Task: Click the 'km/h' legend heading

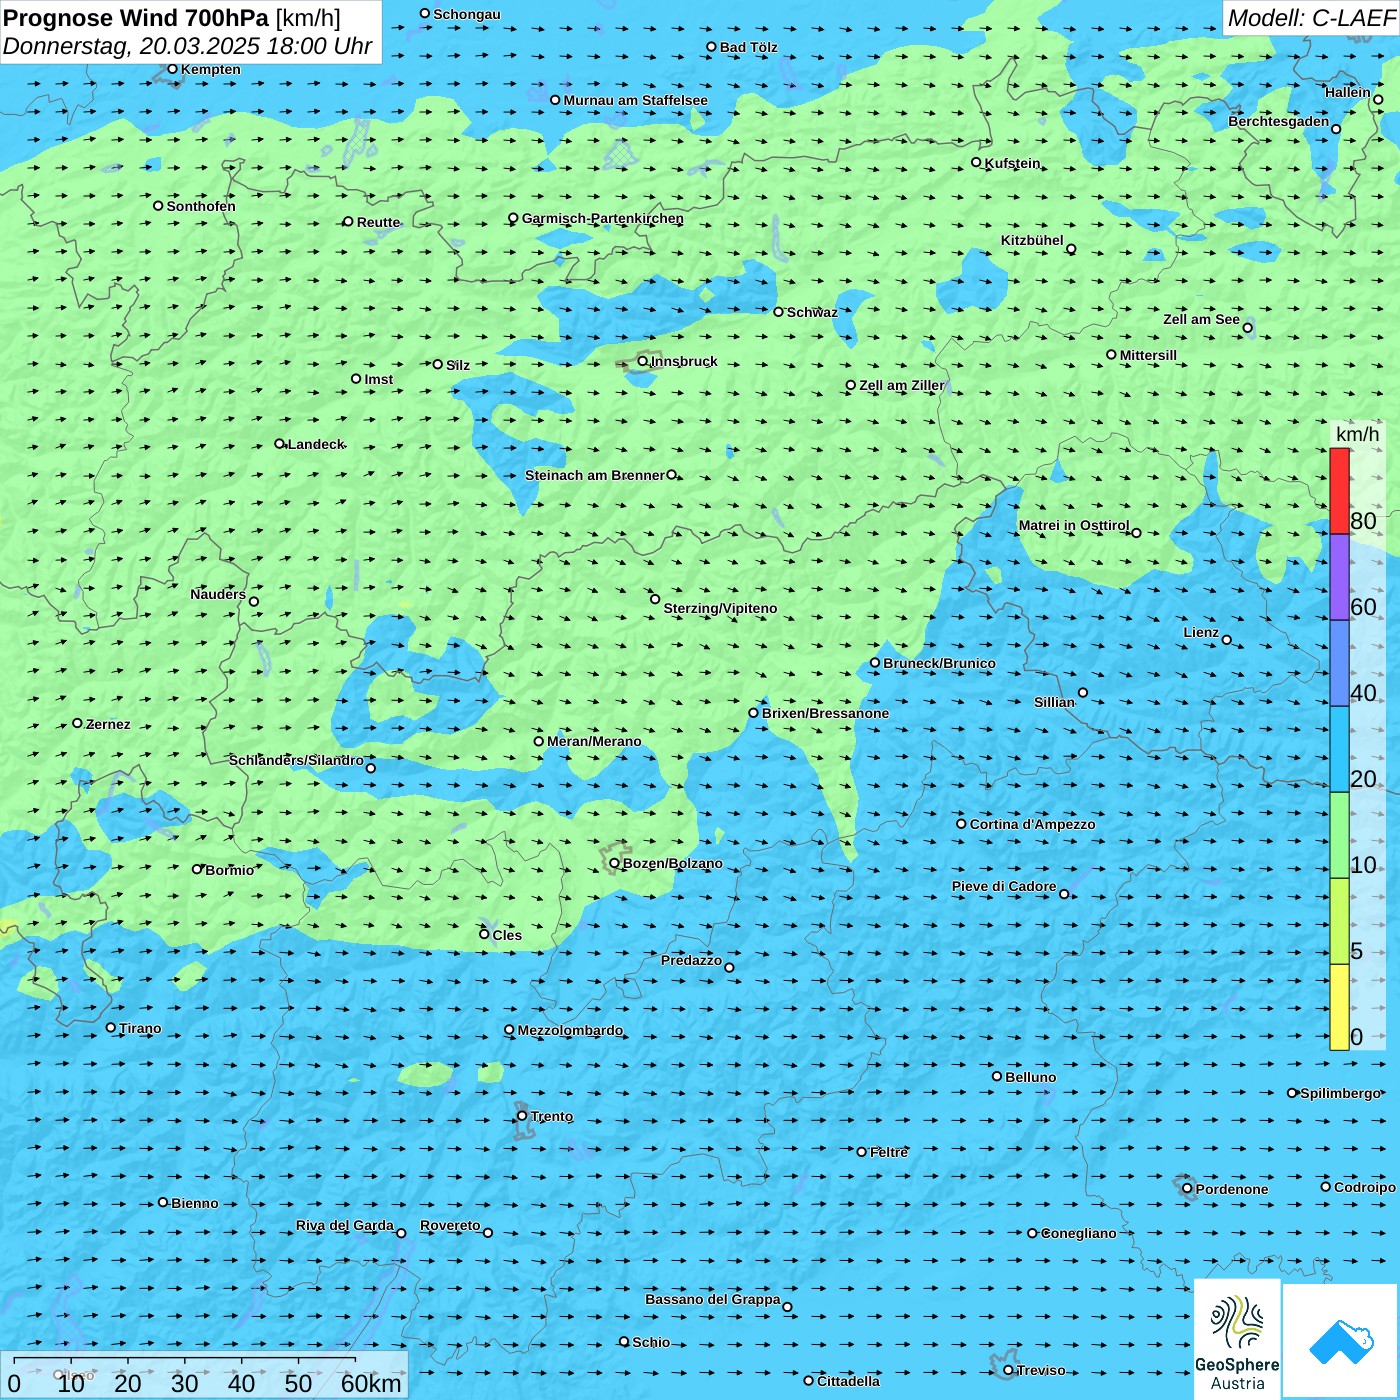Action: (1357, 434)
